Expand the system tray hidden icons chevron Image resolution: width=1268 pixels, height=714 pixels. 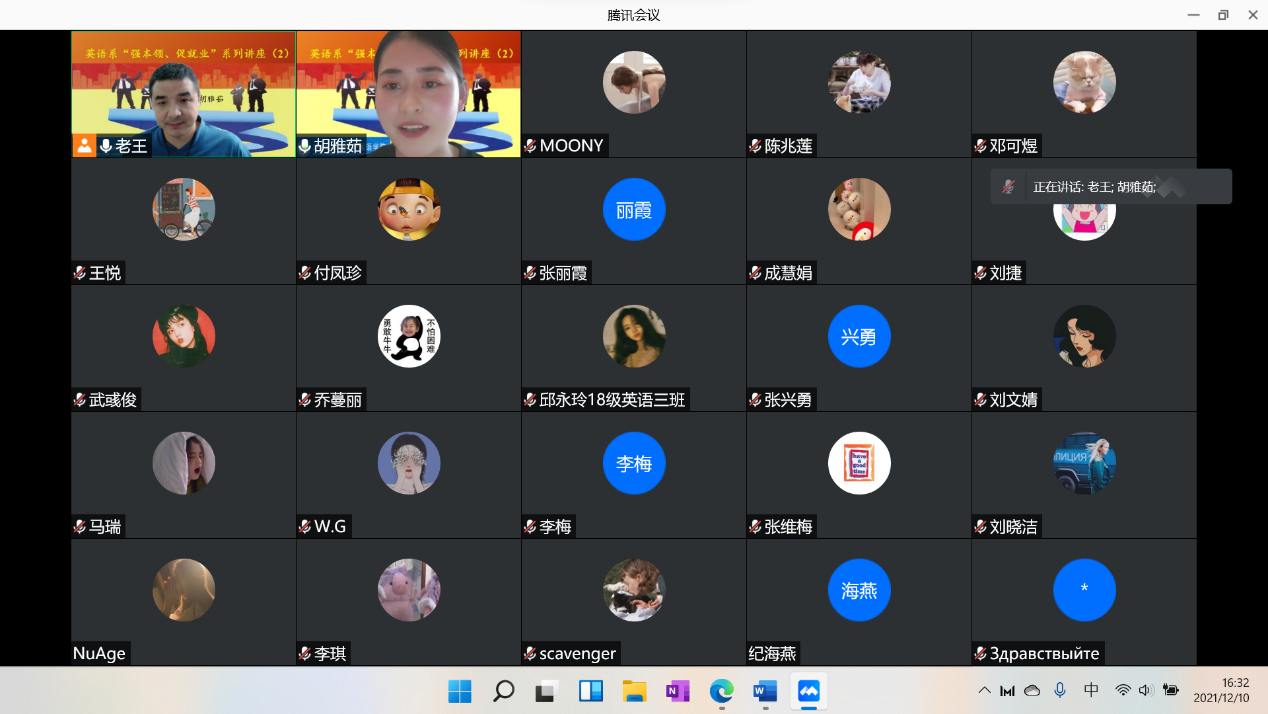coord(984,691)
